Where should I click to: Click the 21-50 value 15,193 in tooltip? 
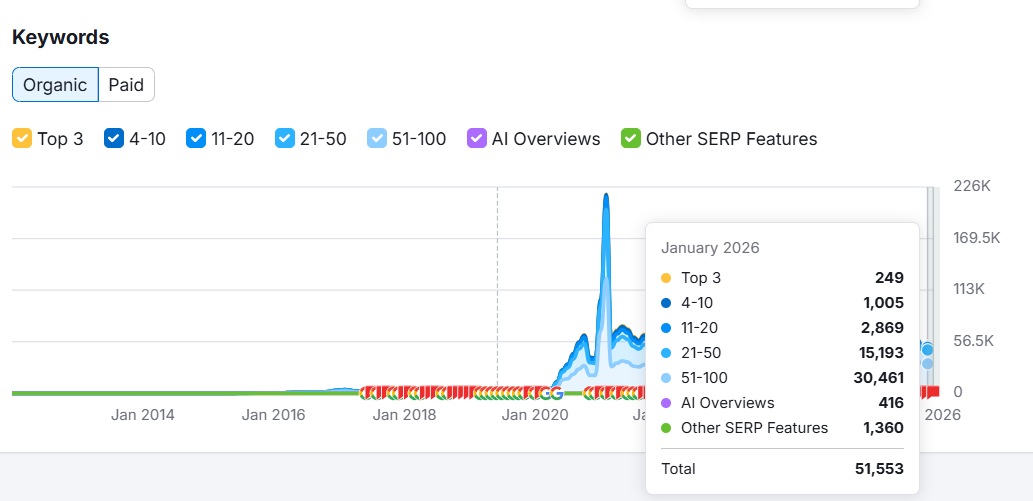point(881,353)
